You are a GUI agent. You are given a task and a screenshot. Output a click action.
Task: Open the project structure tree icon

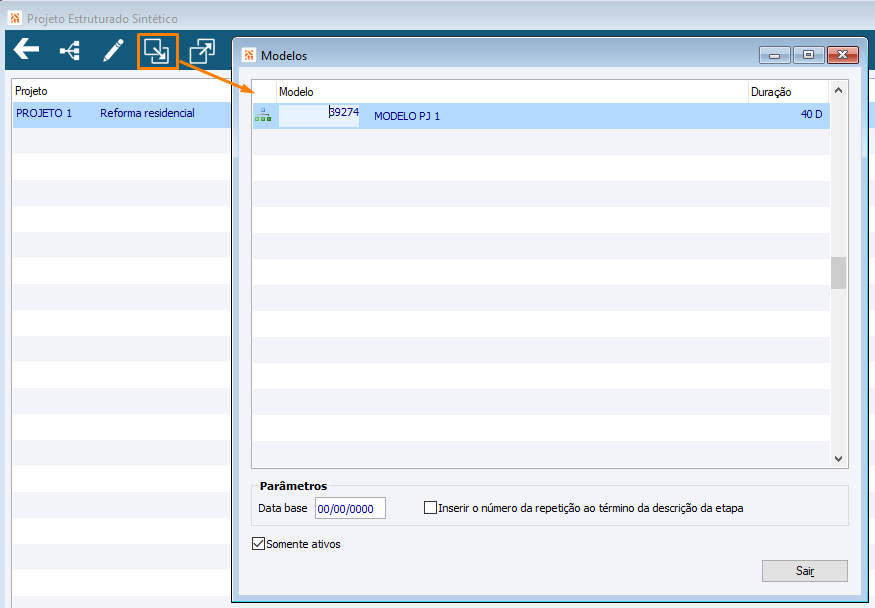70,51
